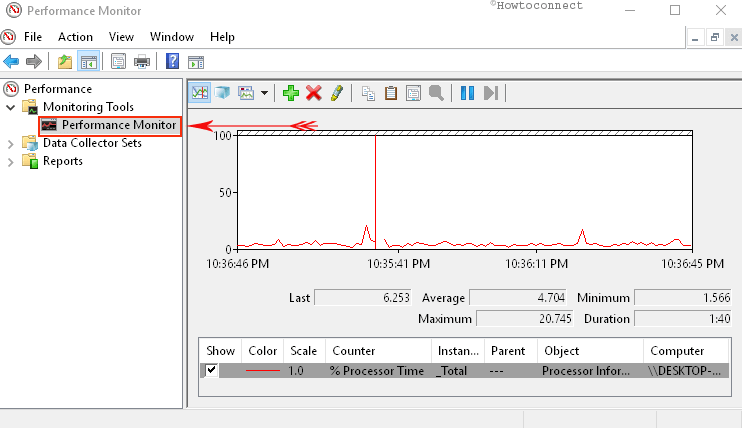Click the Print icon in main toolbar

click(142, 62)
